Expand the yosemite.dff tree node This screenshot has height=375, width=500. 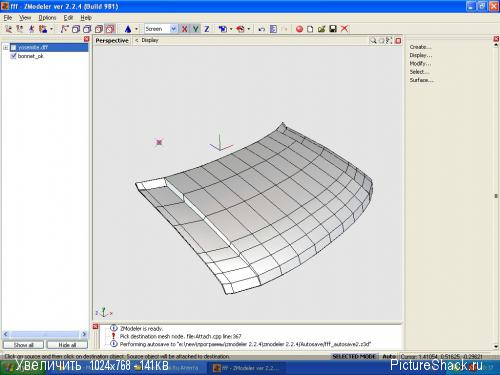click(x=6, y=48)
